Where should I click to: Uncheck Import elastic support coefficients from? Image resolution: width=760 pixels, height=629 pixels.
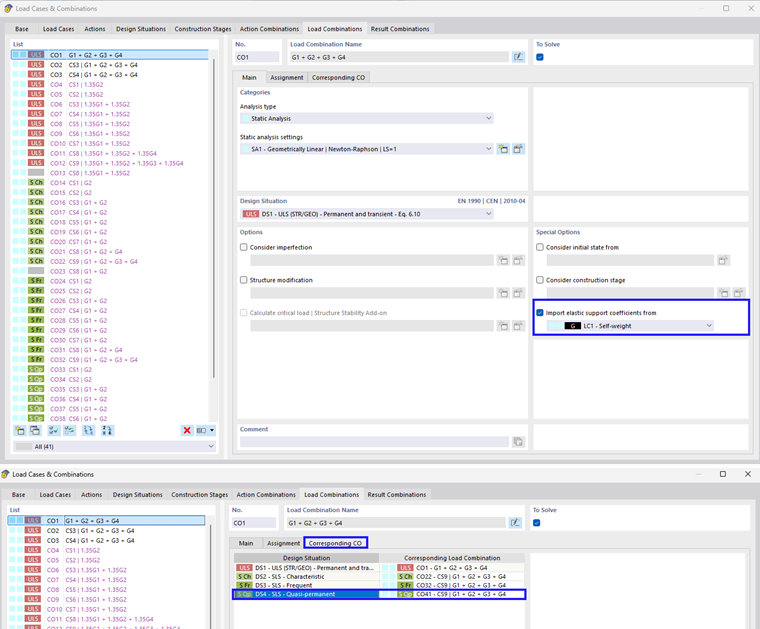point(540,313)
